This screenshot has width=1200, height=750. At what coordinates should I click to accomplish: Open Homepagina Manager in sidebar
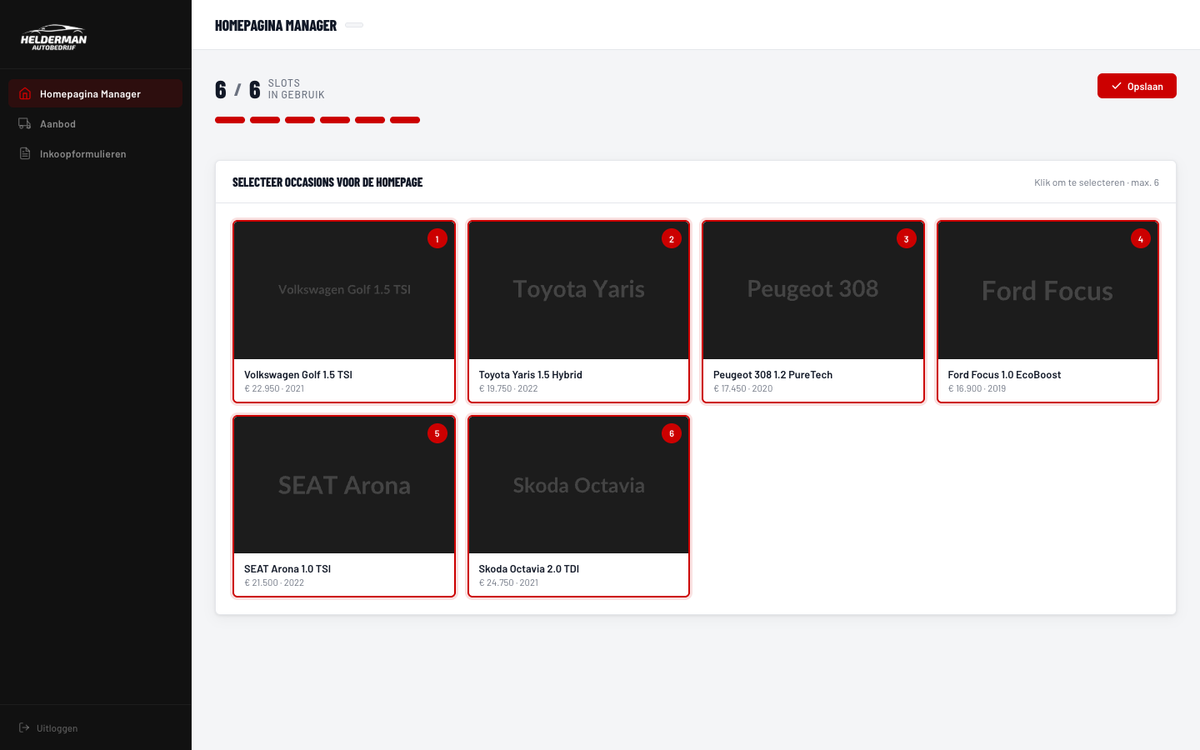[95, 94]
